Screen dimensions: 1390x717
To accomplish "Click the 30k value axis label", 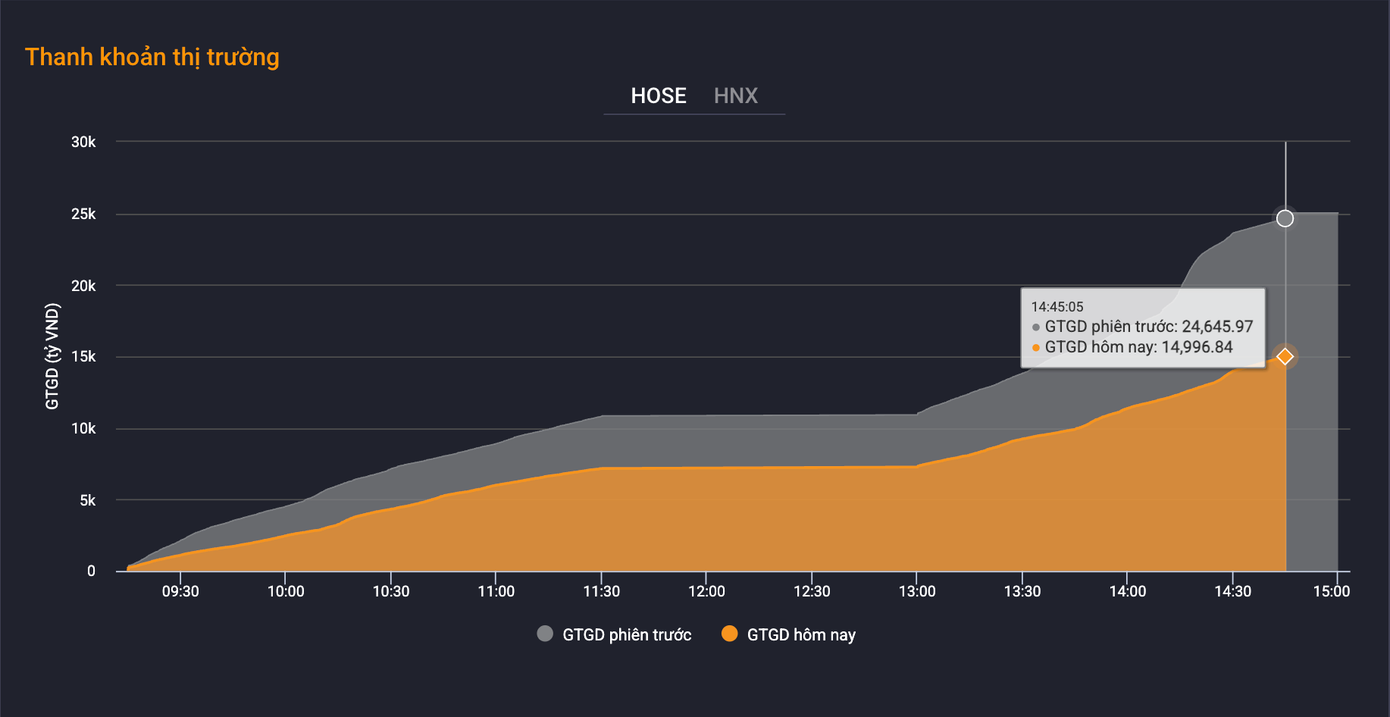I will coord(83,142).
